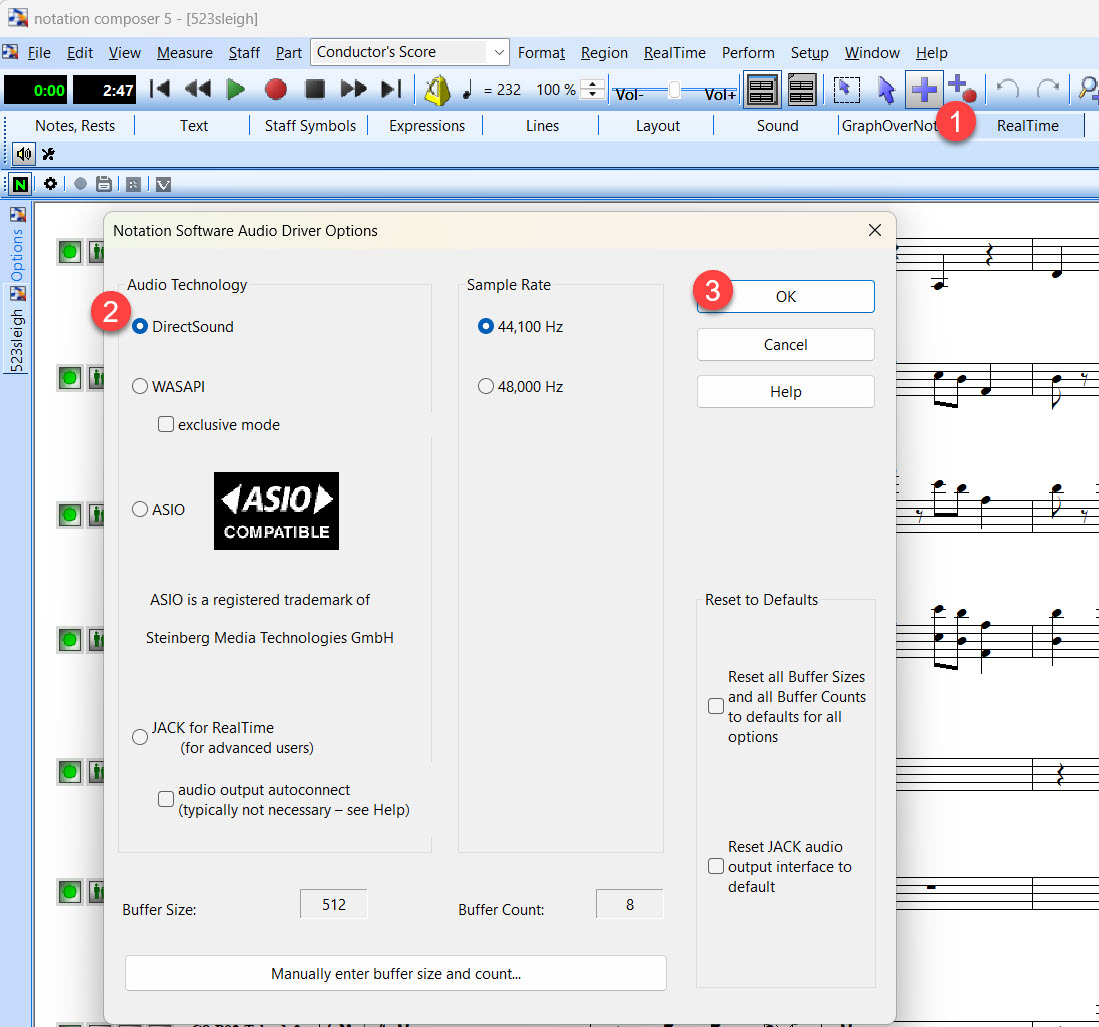
Task: Jump to the beginning of the song
Action: pyautogui.click(x=159, y=90)
